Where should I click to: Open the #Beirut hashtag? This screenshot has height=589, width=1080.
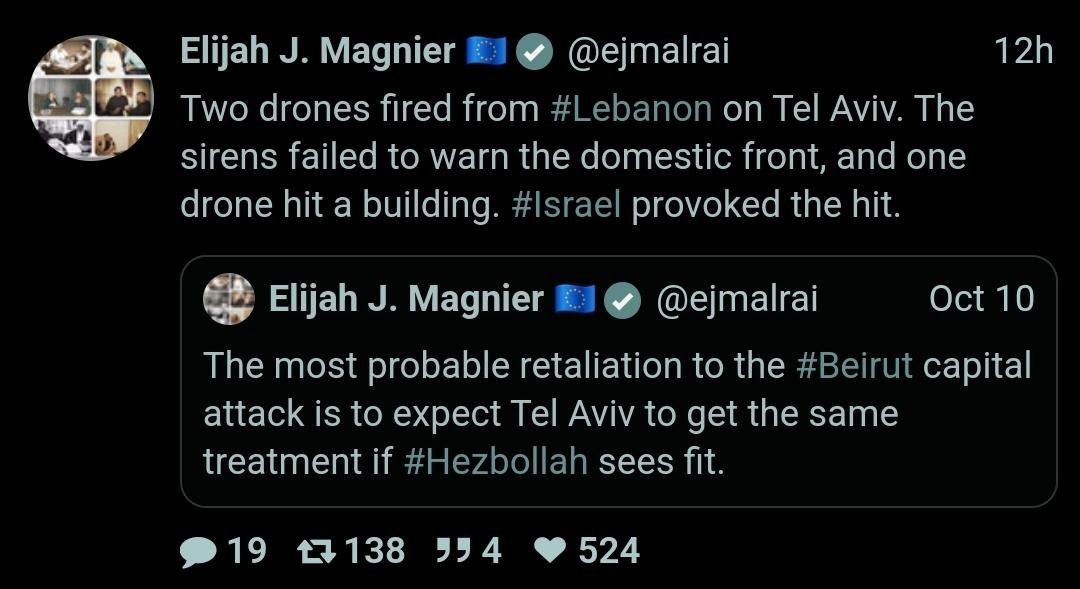[854, 366]
